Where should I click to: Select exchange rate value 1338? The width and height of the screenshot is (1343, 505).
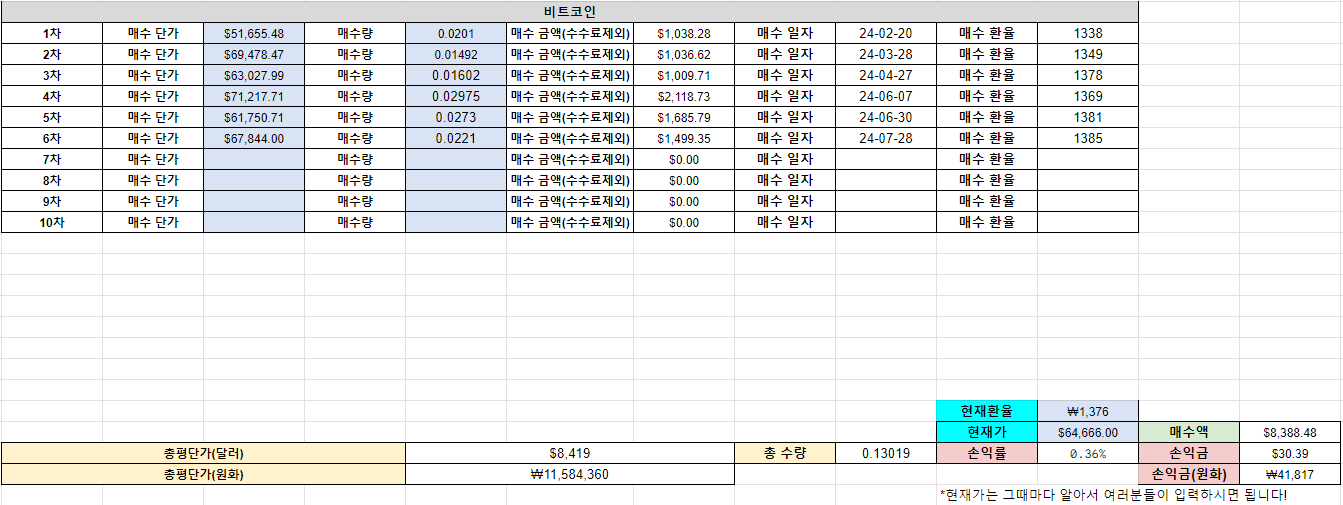[x=1088, y=33]
